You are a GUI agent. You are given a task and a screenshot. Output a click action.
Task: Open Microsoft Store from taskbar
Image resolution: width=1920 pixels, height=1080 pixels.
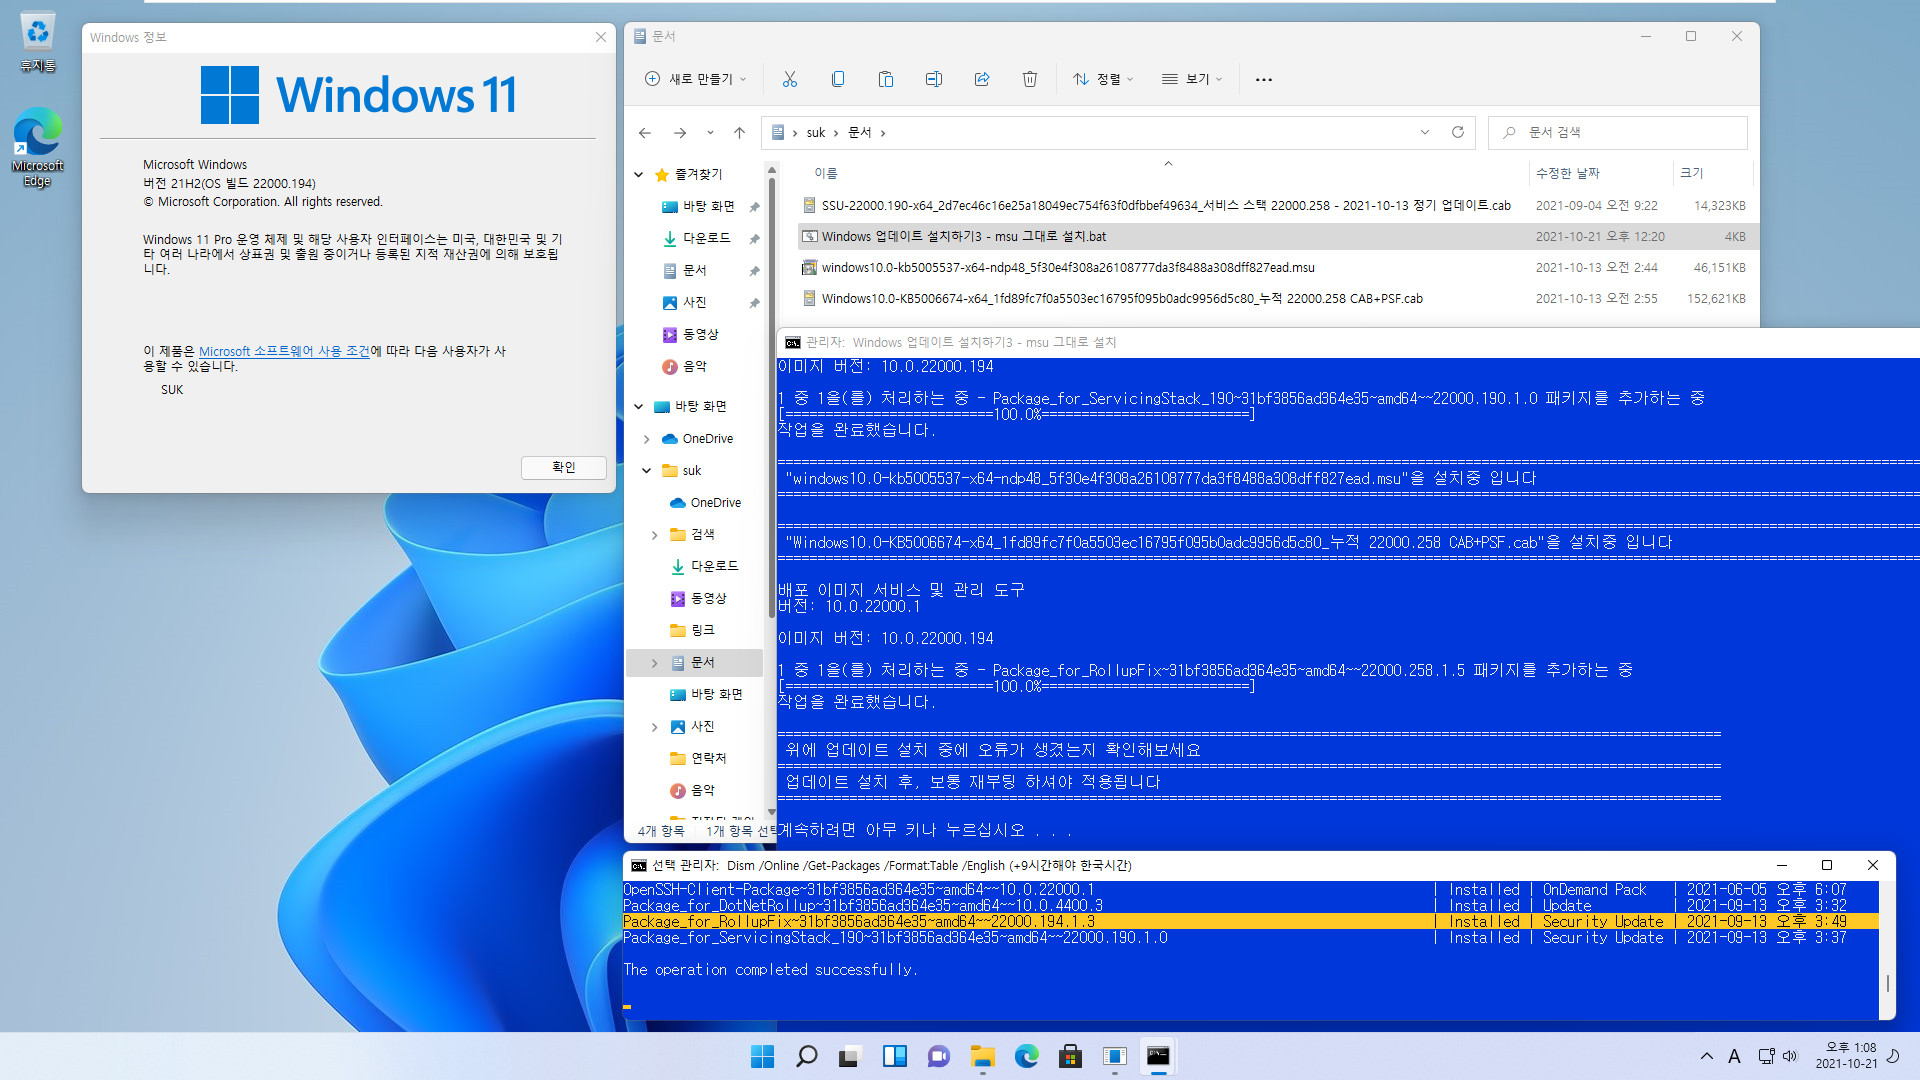(1070, 1056)
